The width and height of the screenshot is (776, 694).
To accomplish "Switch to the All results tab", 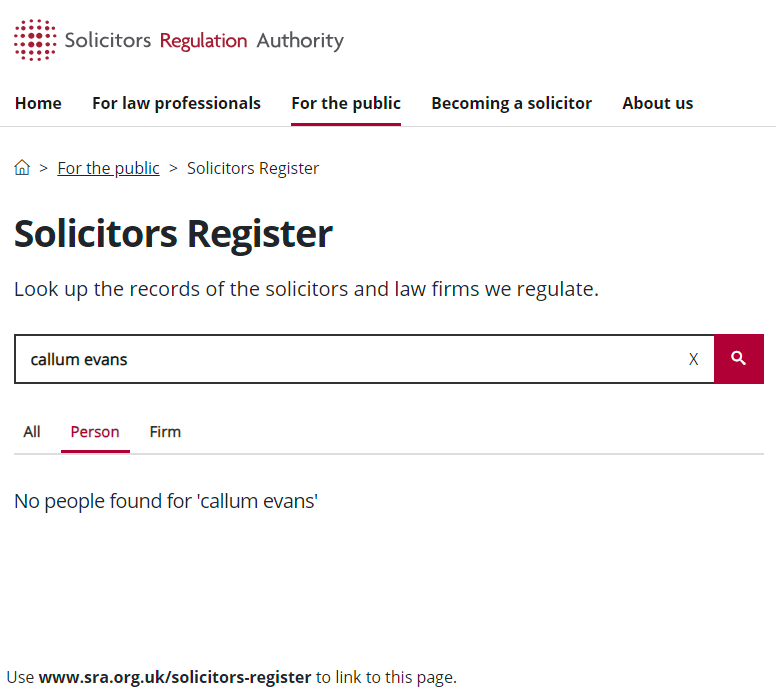I will click(x=32, y=432).
